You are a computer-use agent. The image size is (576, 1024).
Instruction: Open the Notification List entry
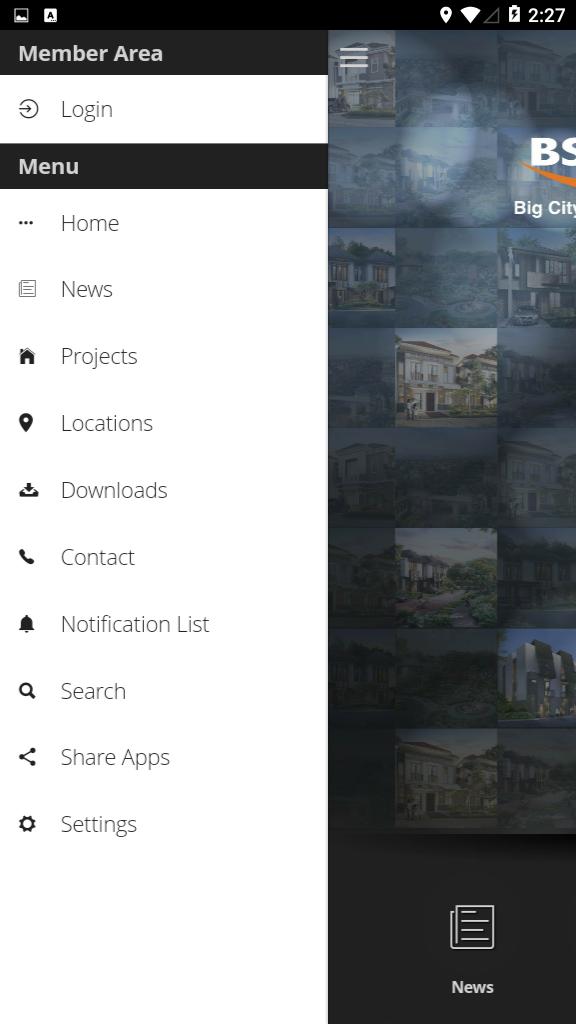[x=164, y=624]
